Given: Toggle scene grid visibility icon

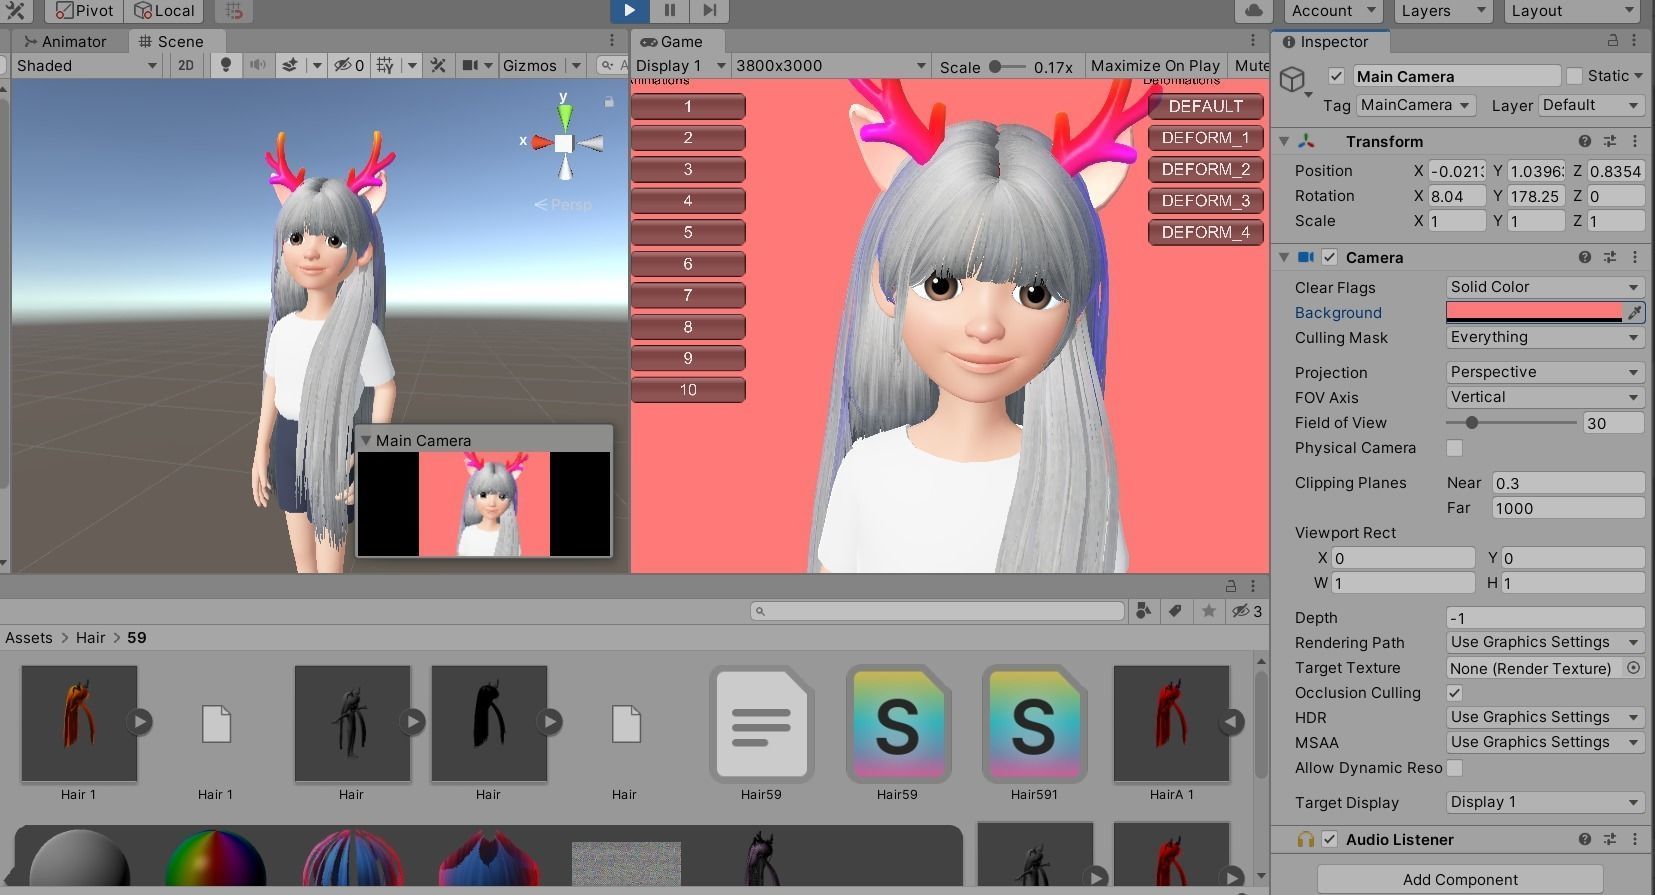Looking at the screenshot, I should click(x=385, y=65).
